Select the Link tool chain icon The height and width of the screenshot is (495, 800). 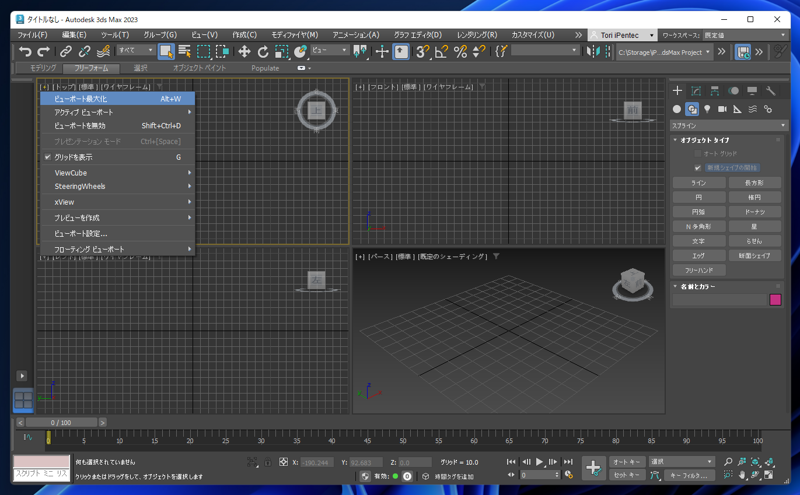(x=65, y=52)
